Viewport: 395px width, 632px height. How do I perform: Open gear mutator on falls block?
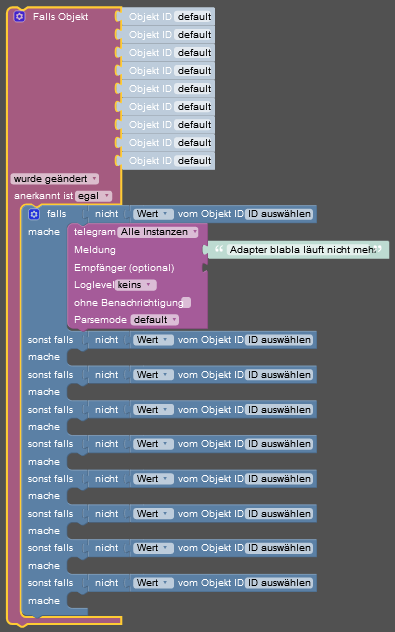34,214
